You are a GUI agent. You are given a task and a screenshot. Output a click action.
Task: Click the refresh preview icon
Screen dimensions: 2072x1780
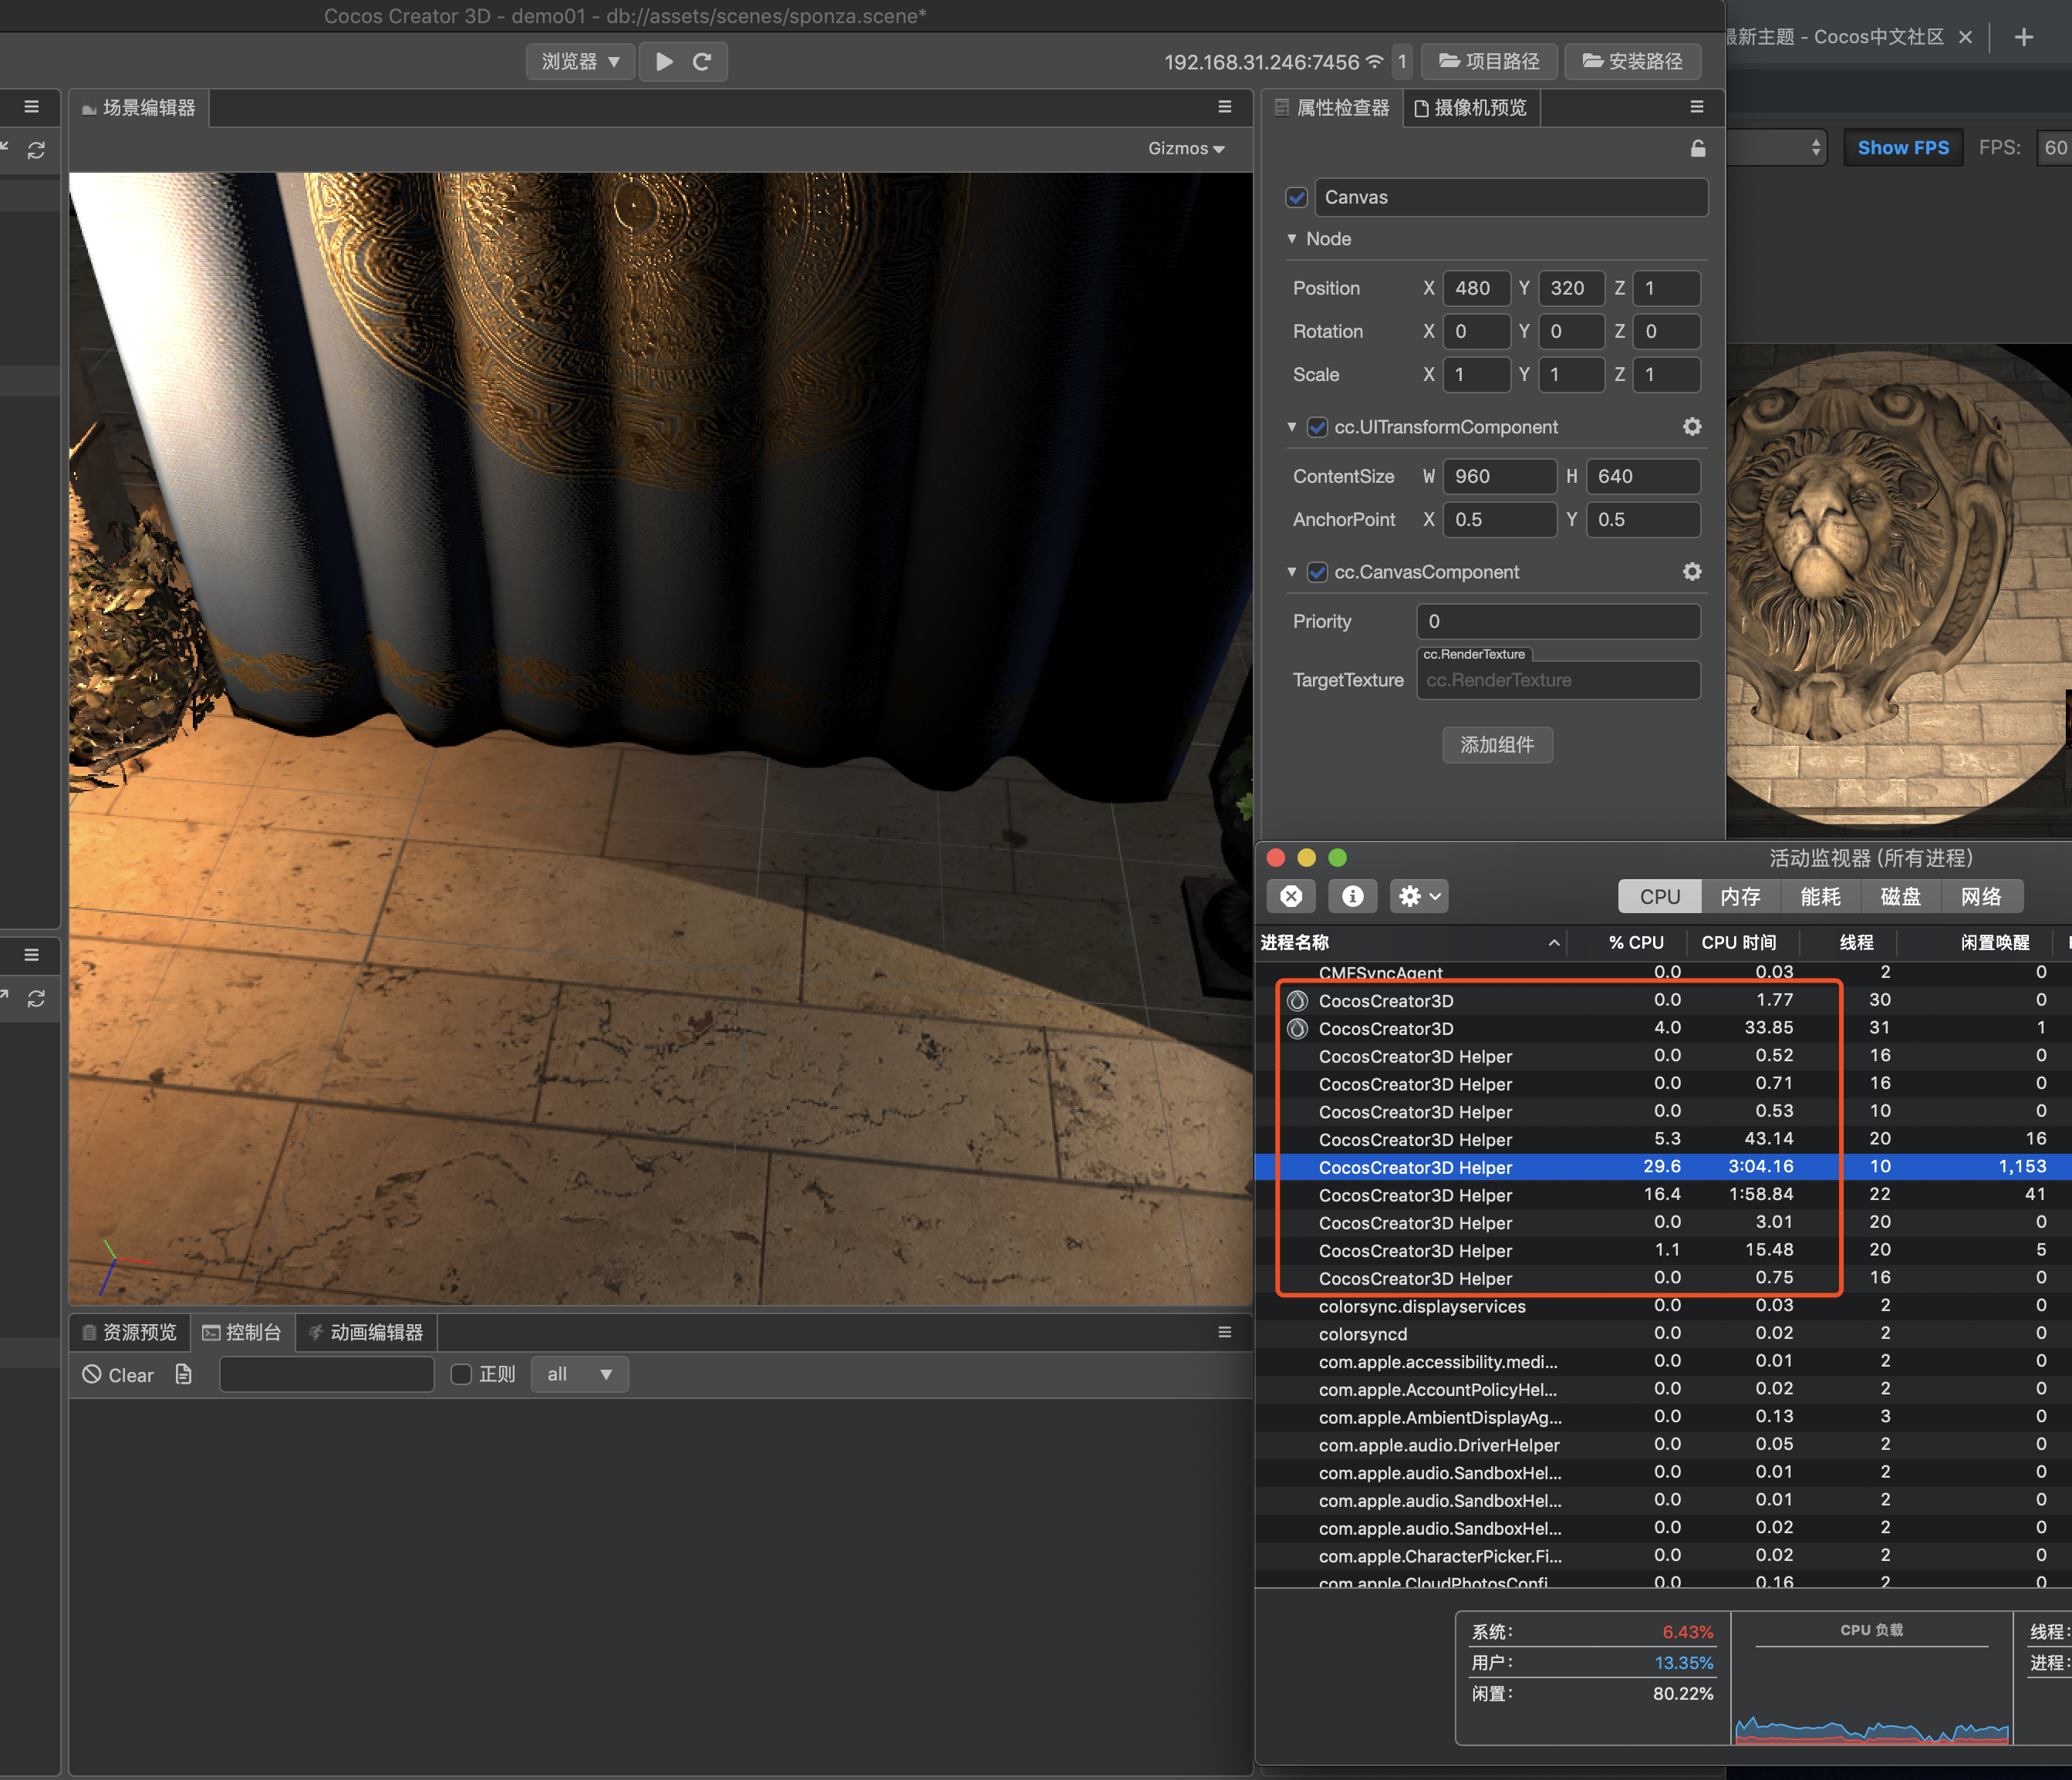tap(702, 62)
